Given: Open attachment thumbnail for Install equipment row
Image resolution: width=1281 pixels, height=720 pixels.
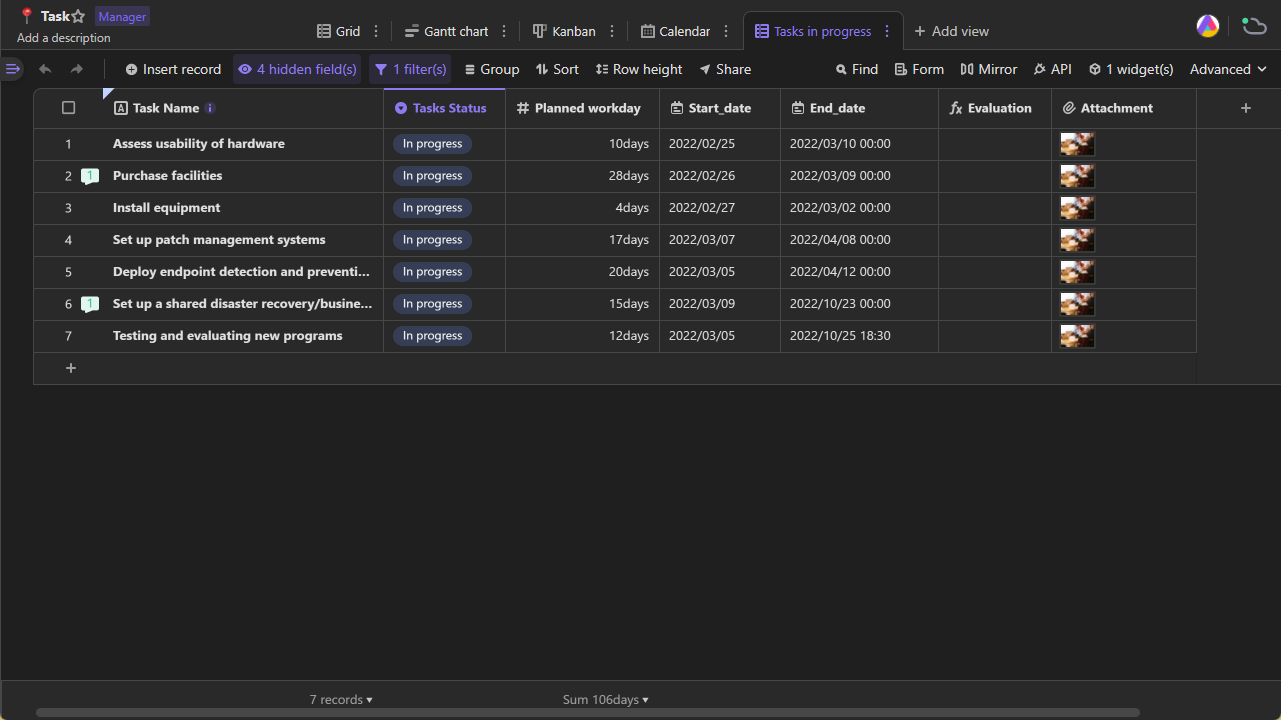Looking at the screenshot, I should click(x=1077, y=208).
